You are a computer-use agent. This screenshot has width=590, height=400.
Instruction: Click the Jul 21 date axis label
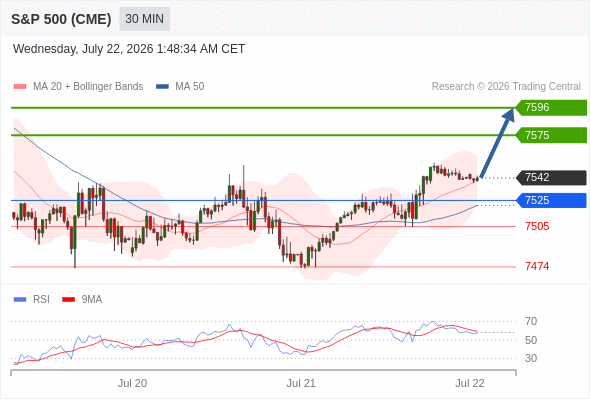[x=301, y=383]
